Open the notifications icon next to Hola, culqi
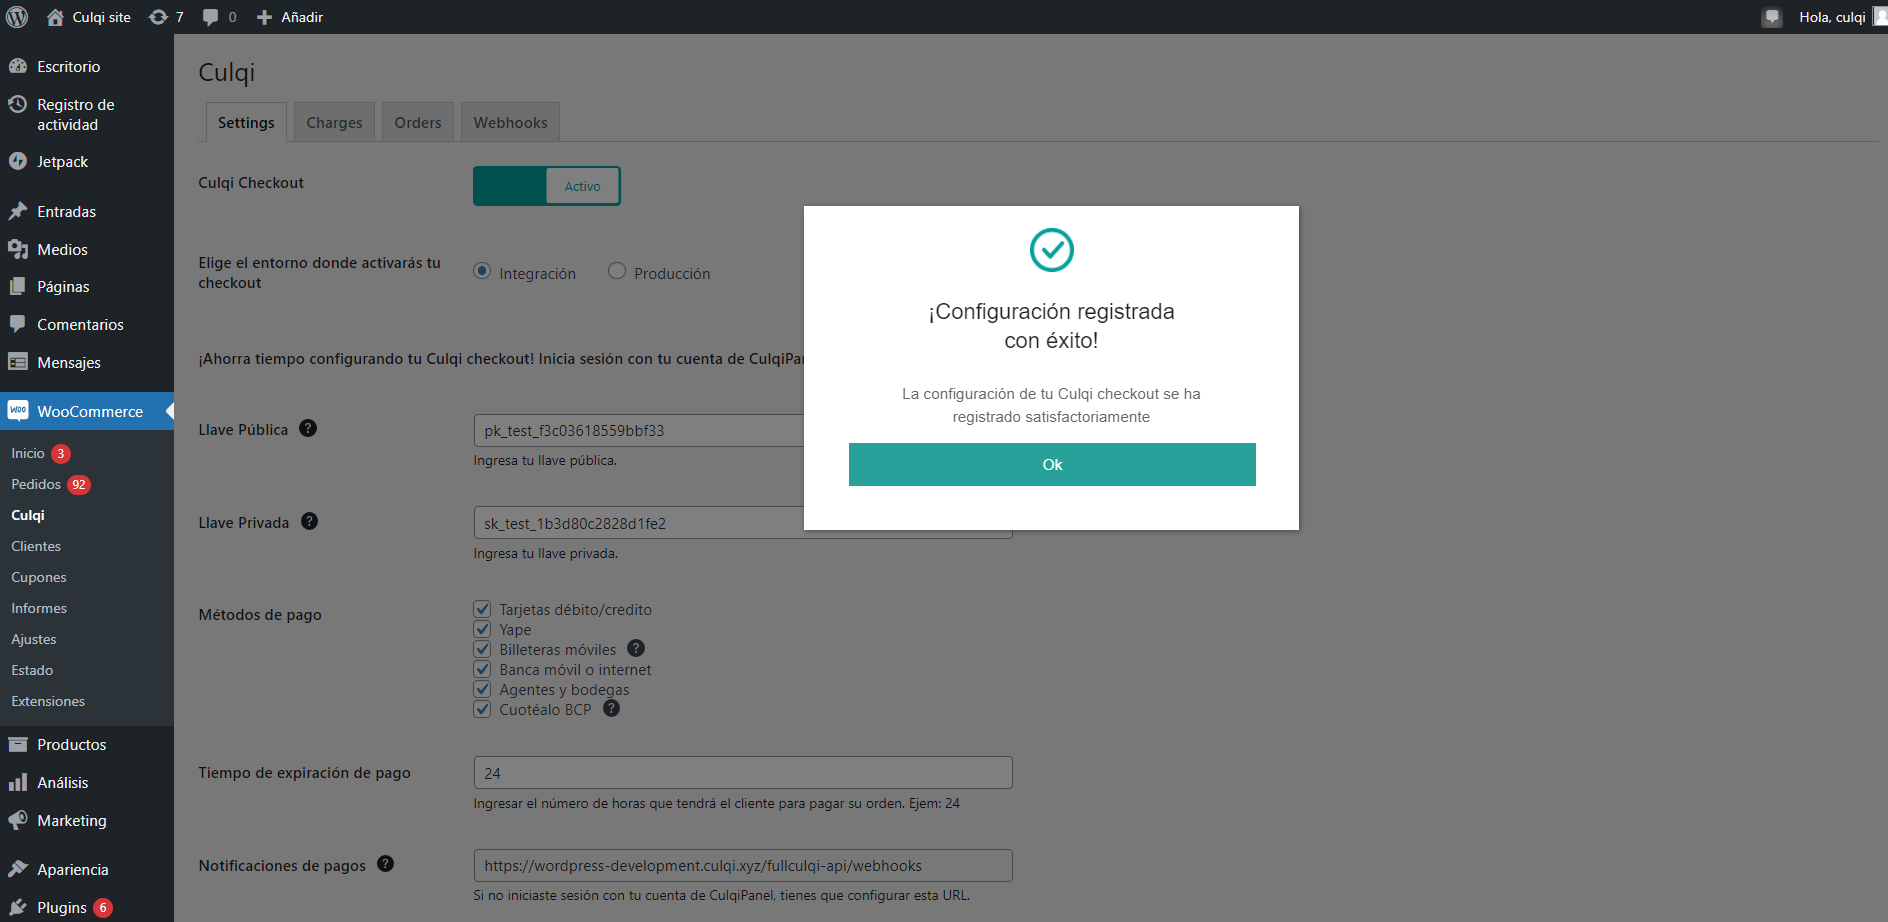 1772,17
